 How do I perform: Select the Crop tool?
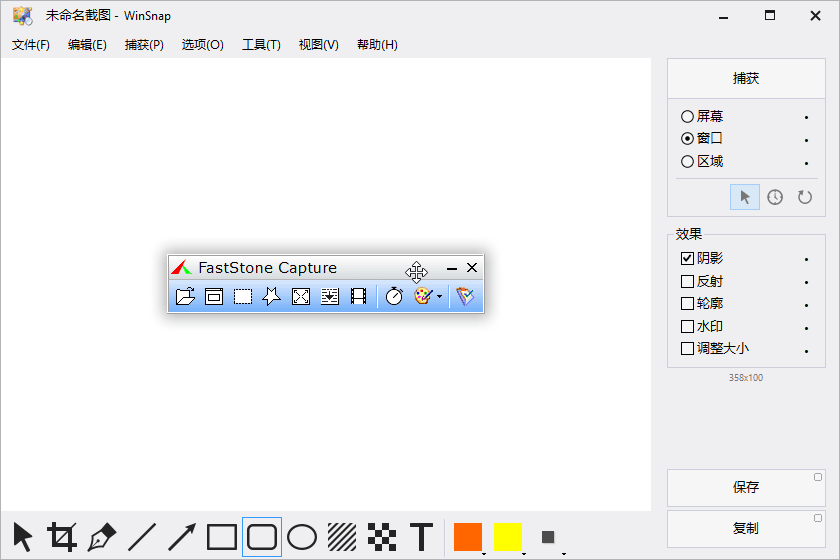62,537
